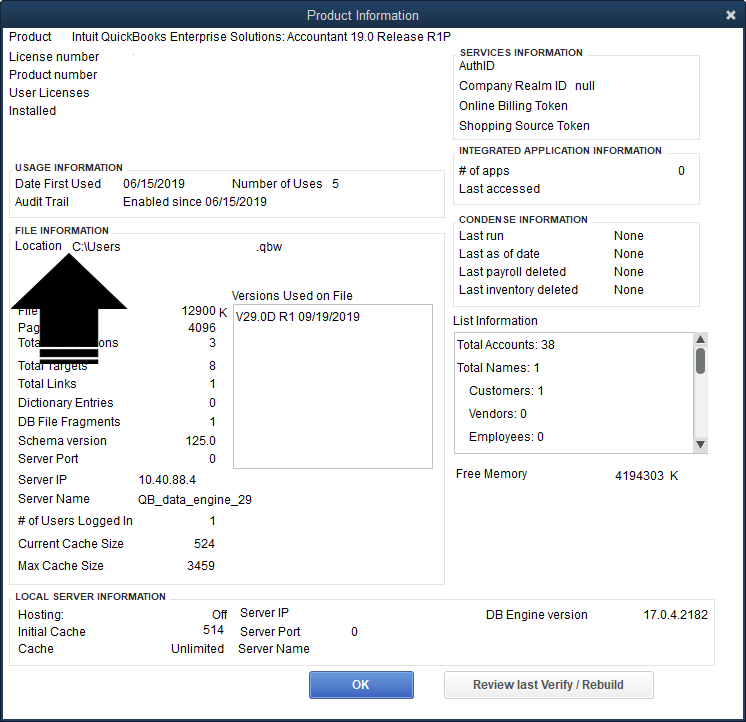The image size is (746, 722).
Task: Click List Information scrollbar thumb
Action: pyautogui.click(x=700, y=361)
